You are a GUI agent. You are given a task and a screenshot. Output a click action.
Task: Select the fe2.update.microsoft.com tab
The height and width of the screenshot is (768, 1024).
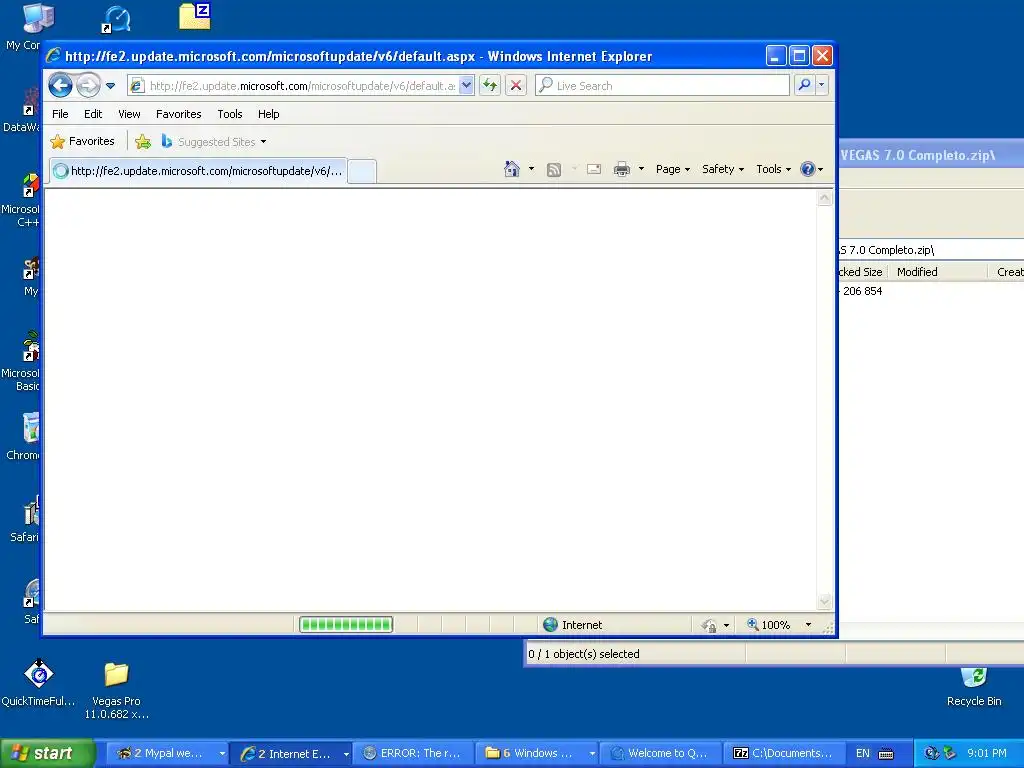point(198,171)
